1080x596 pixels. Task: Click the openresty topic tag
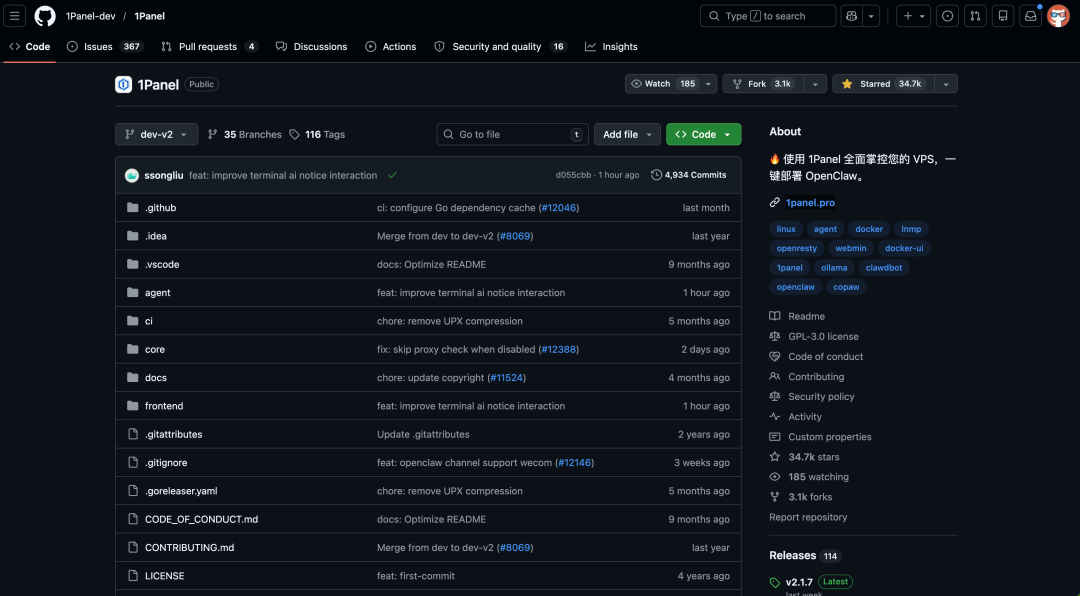coord(796,248)
